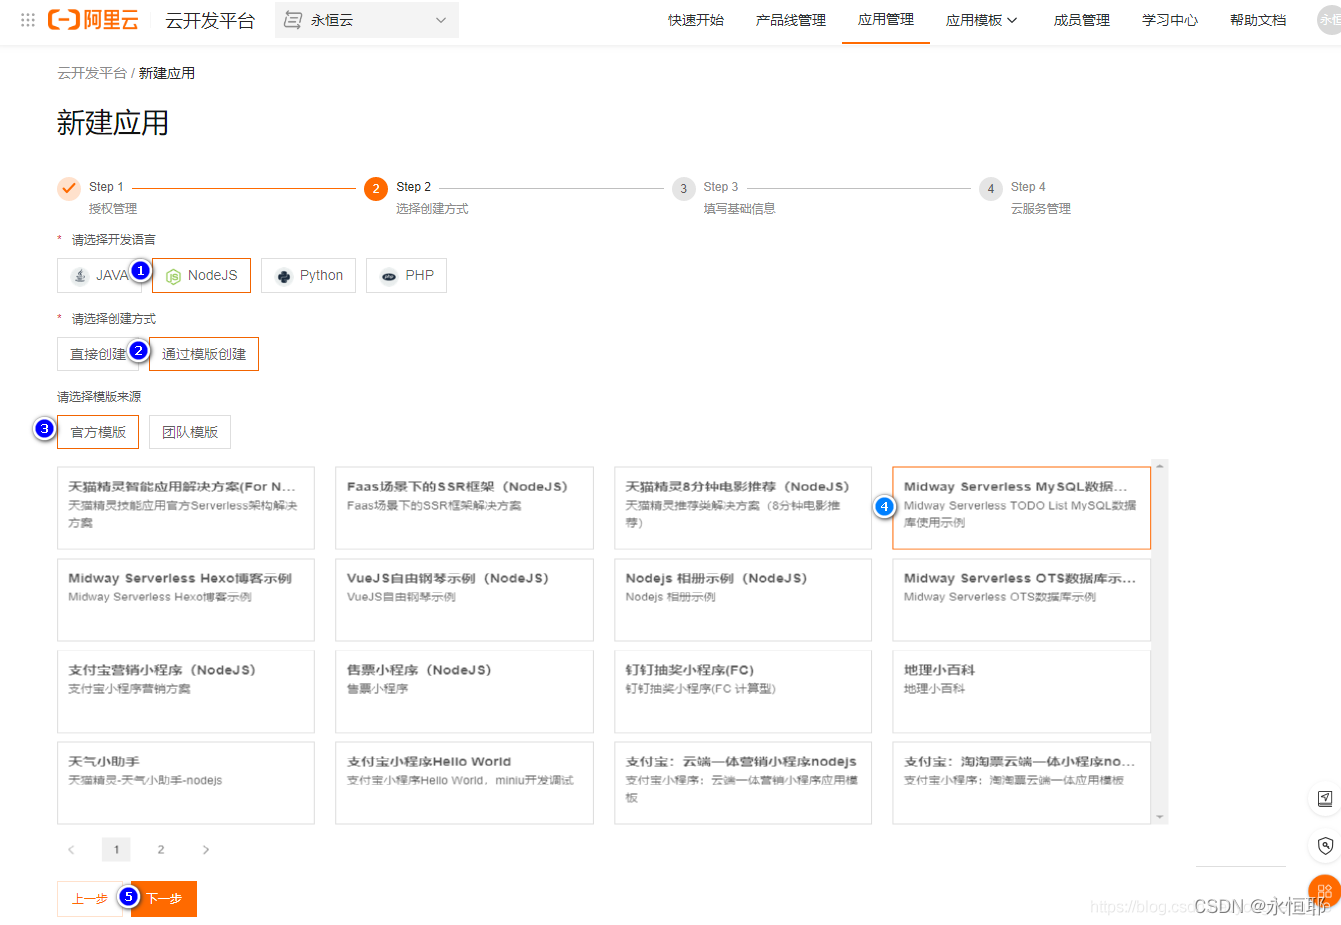Select VueJS自由钢琴示例 template card
This screenshot has width=1341, height=925.
click(464, 600)
